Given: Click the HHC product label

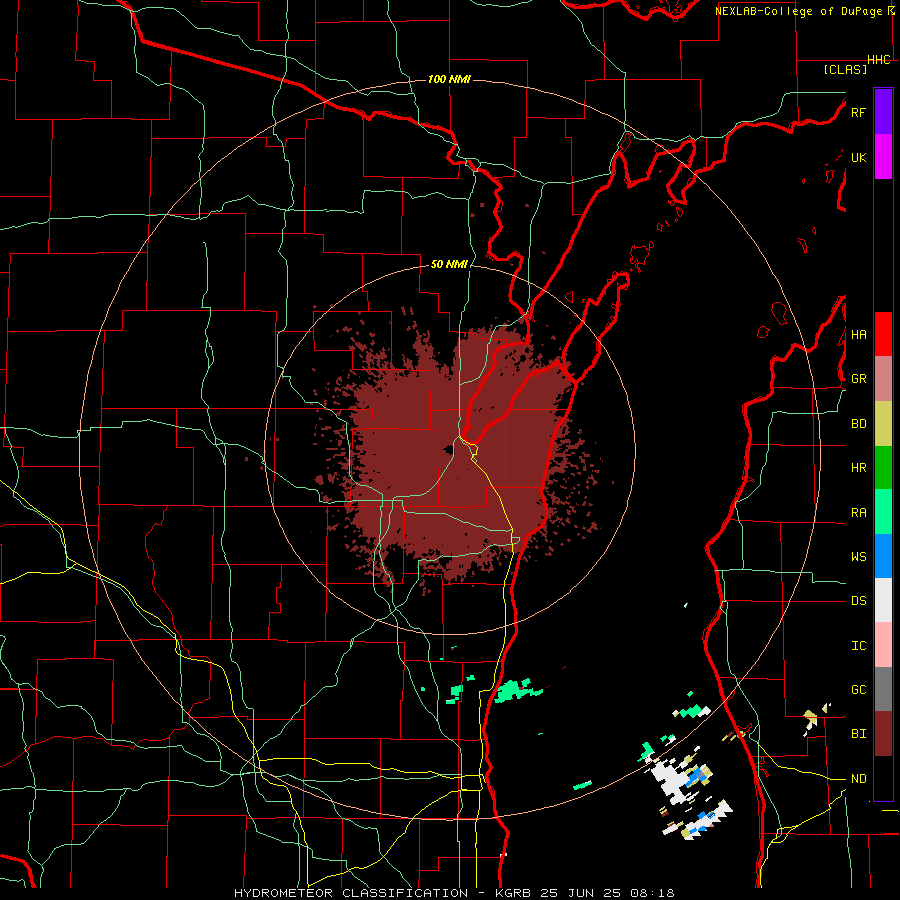Looking at the screenshot, I should [x=879, y=60].
